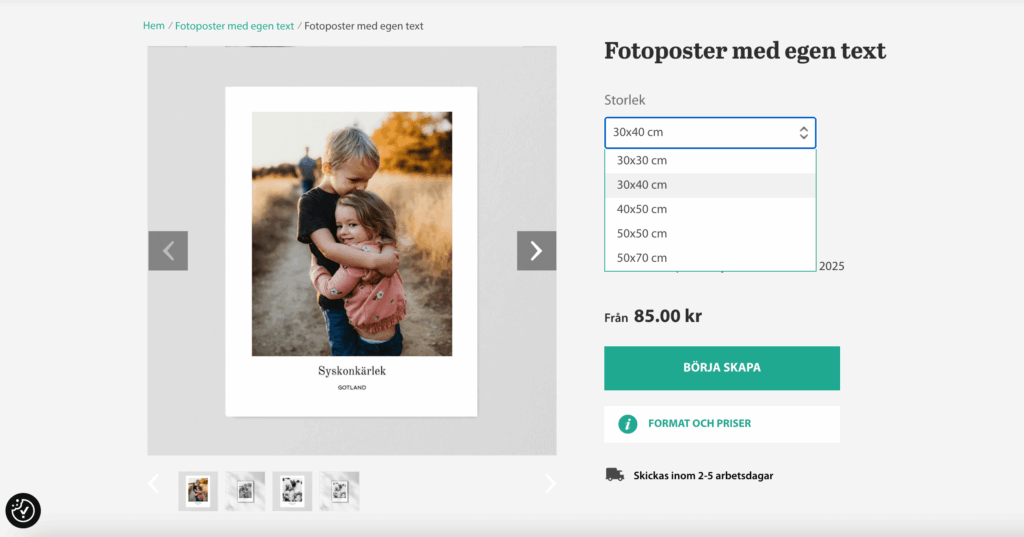The width and height of the screenshot is (1024, 537).
Task: Open the Fotoposter med egen text breadcrumb link
Action: coord(234,26)
